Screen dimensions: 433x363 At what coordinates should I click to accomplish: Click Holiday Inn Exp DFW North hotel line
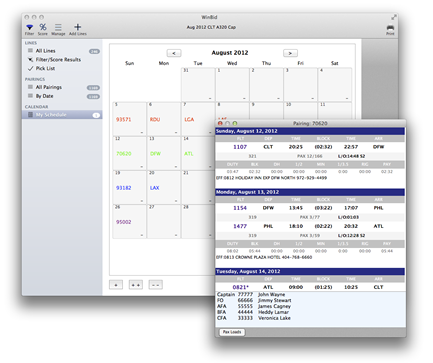[271, 178]
